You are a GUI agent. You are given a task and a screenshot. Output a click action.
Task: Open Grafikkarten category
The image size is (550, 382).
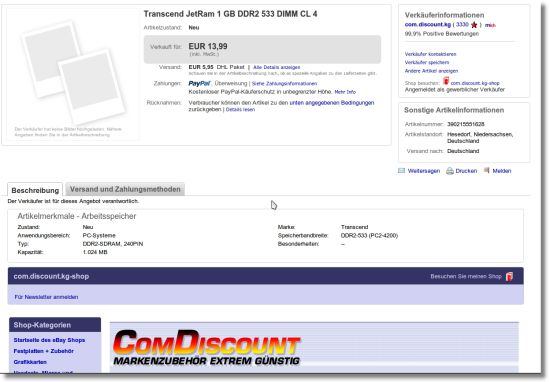click(x=30, y=362)
